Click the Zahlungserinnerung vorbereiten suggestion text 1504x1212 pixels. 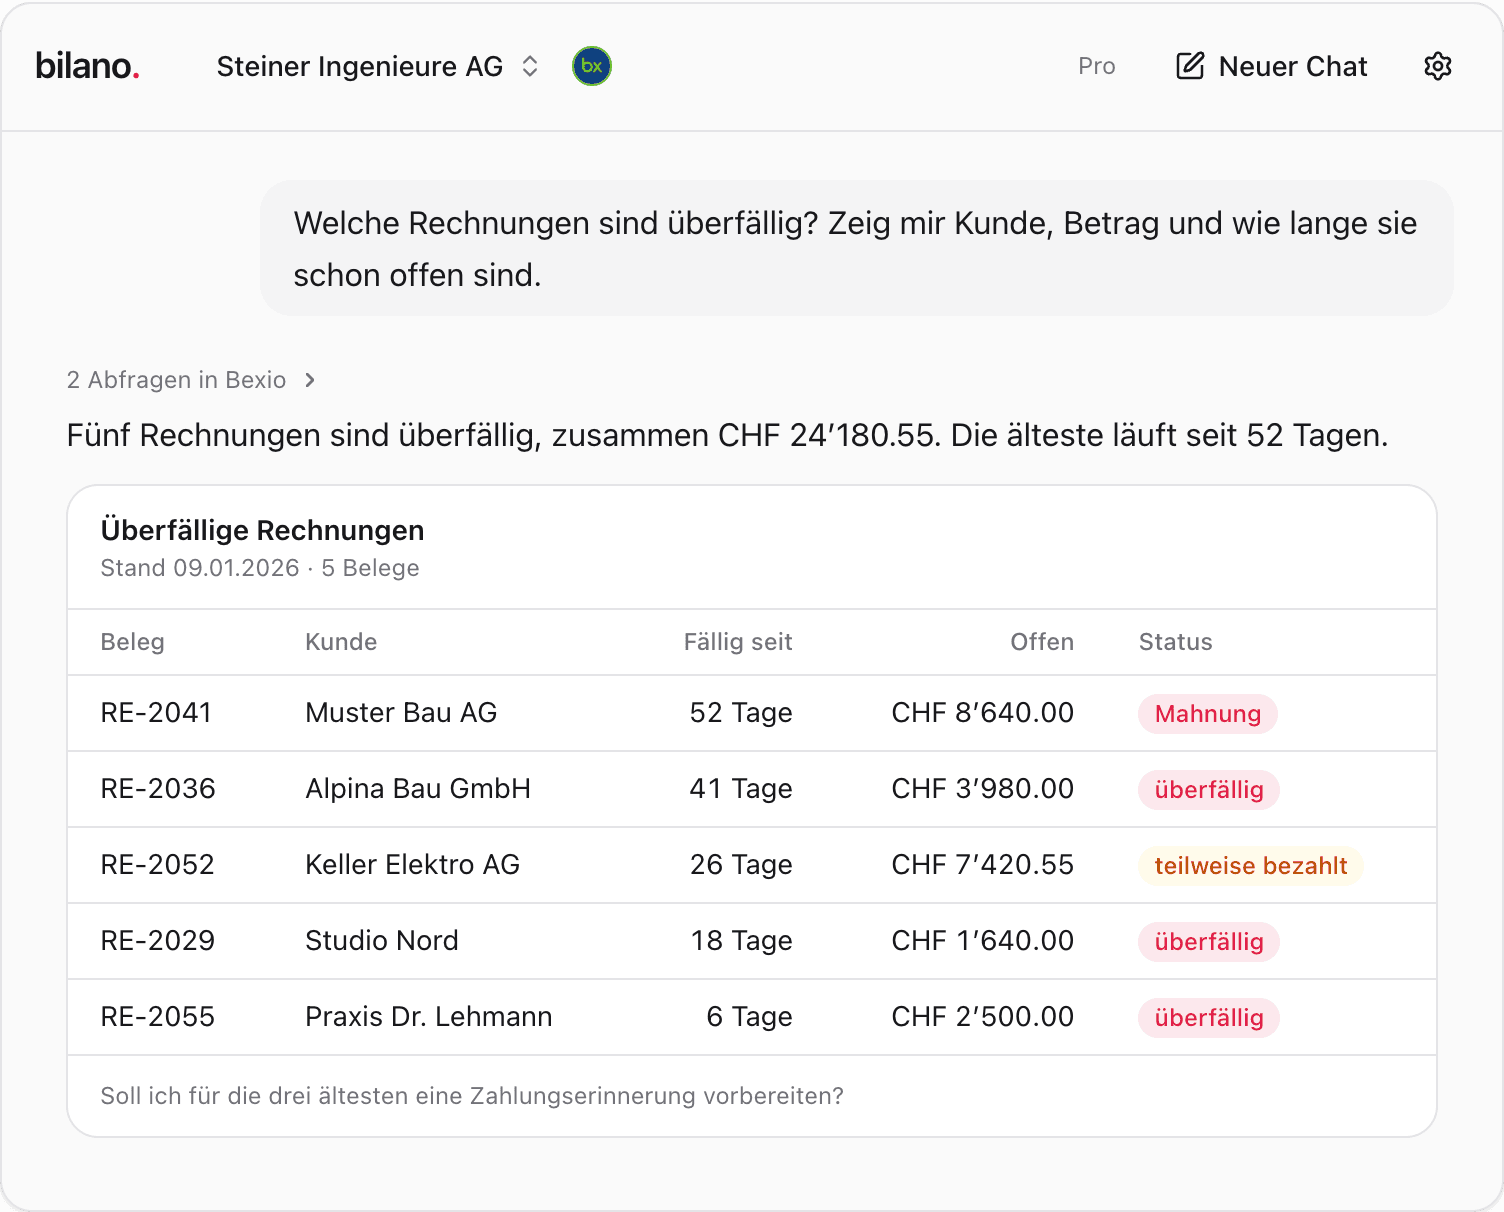coord(472,1096)
